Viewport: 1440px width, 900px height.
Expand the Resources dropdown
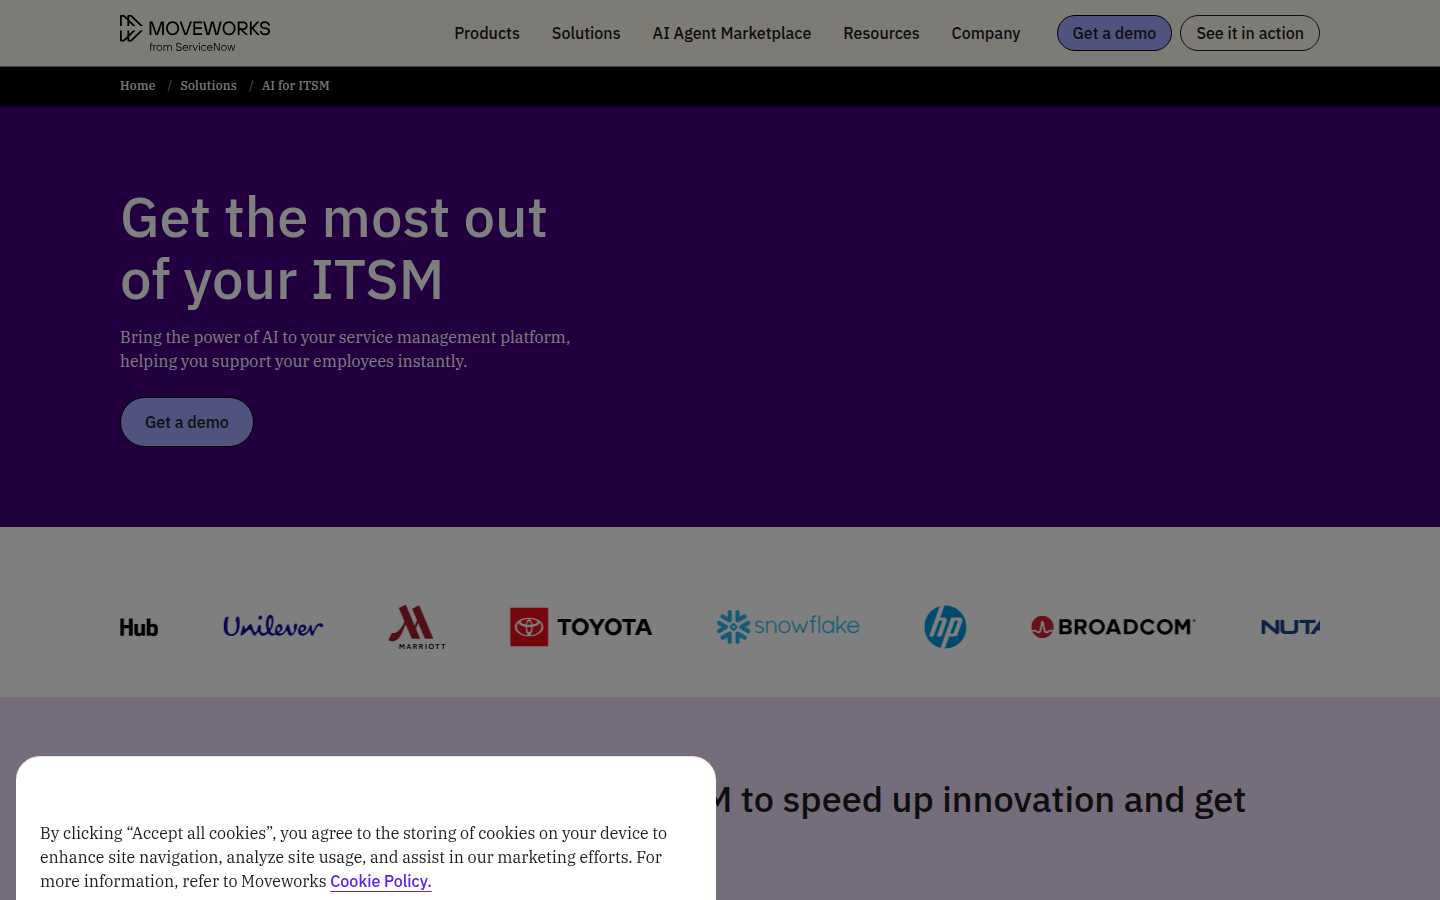click(x=881, y=33)
